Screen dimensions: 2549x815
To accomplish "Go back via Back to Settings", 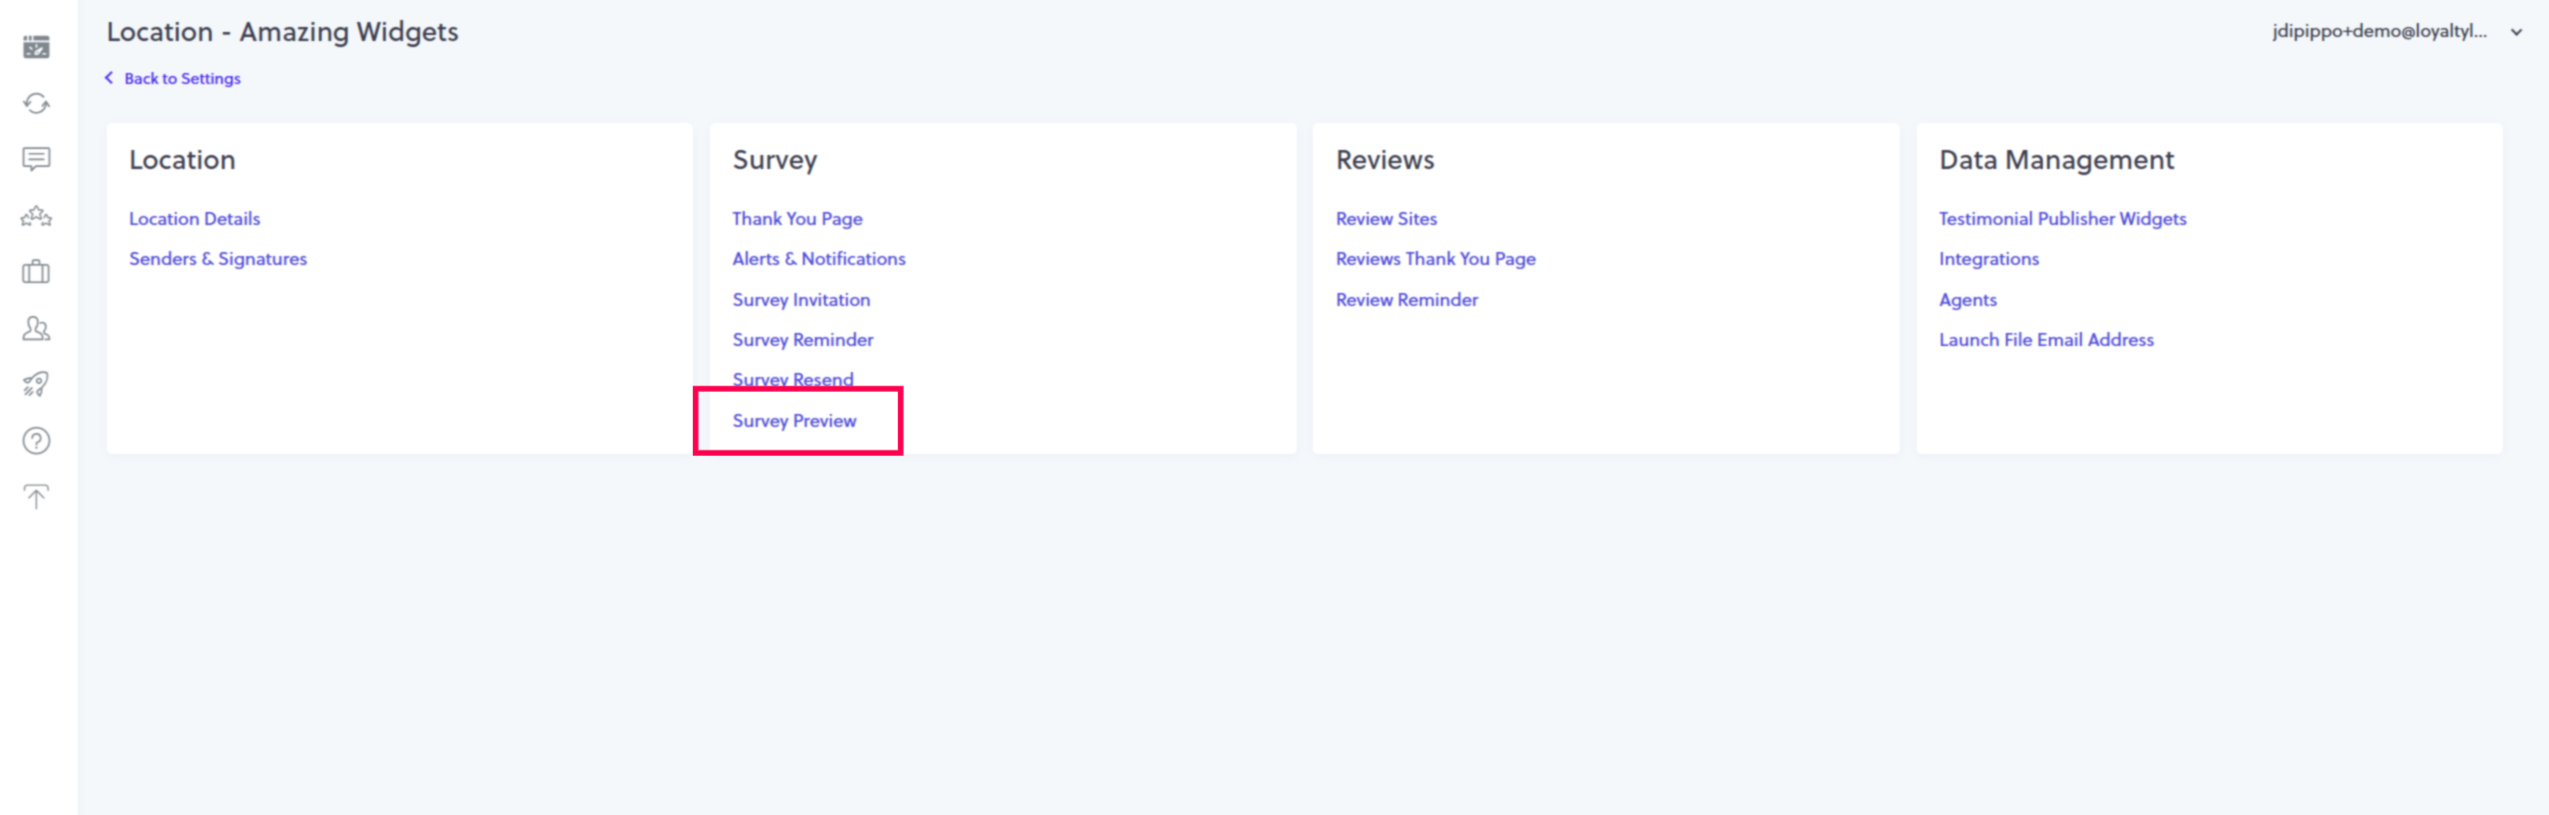I will 181,78.
